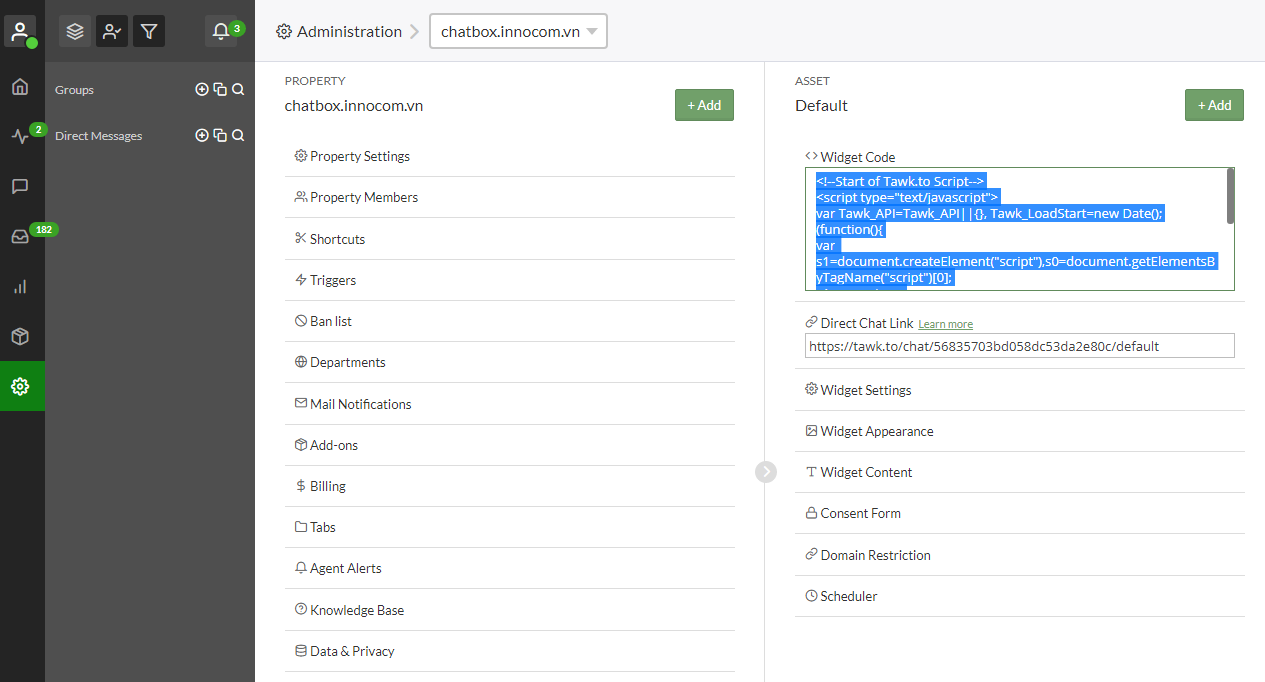Image resolution: width=1265 pixels, height=682 pixels.
Task: Open Departments
Action: point(510,362)
